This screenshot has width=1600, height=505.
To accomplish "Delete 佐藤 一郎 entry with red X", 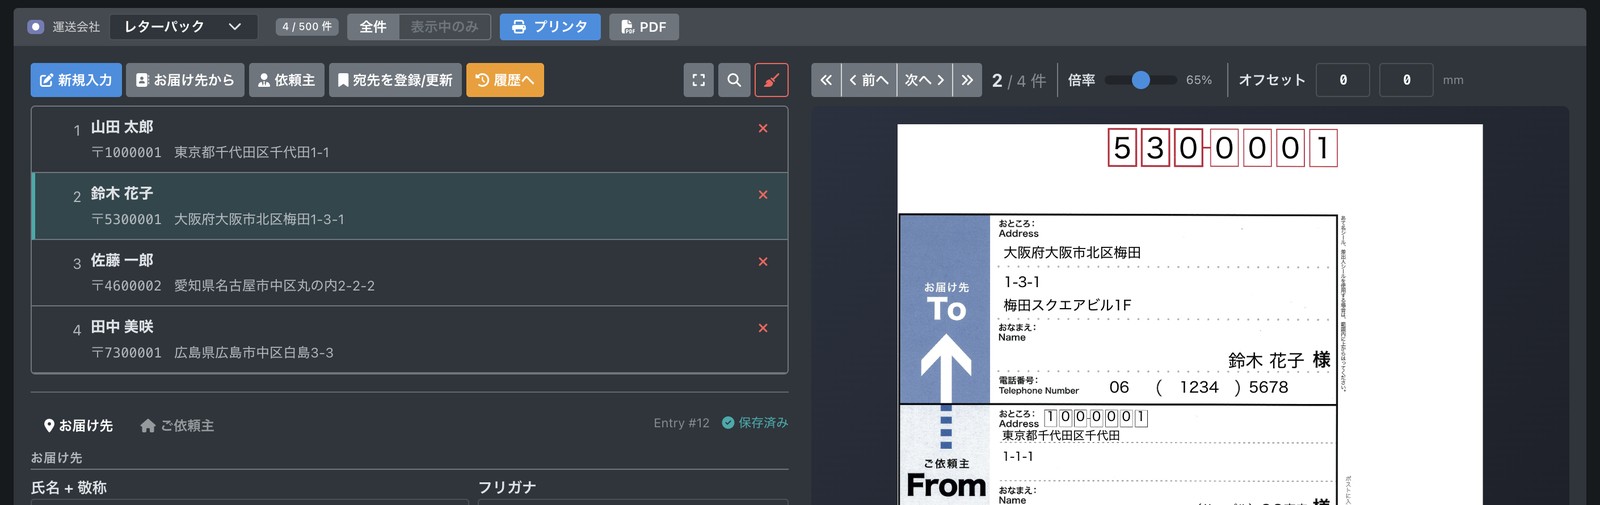I will [x=763, y=261].
